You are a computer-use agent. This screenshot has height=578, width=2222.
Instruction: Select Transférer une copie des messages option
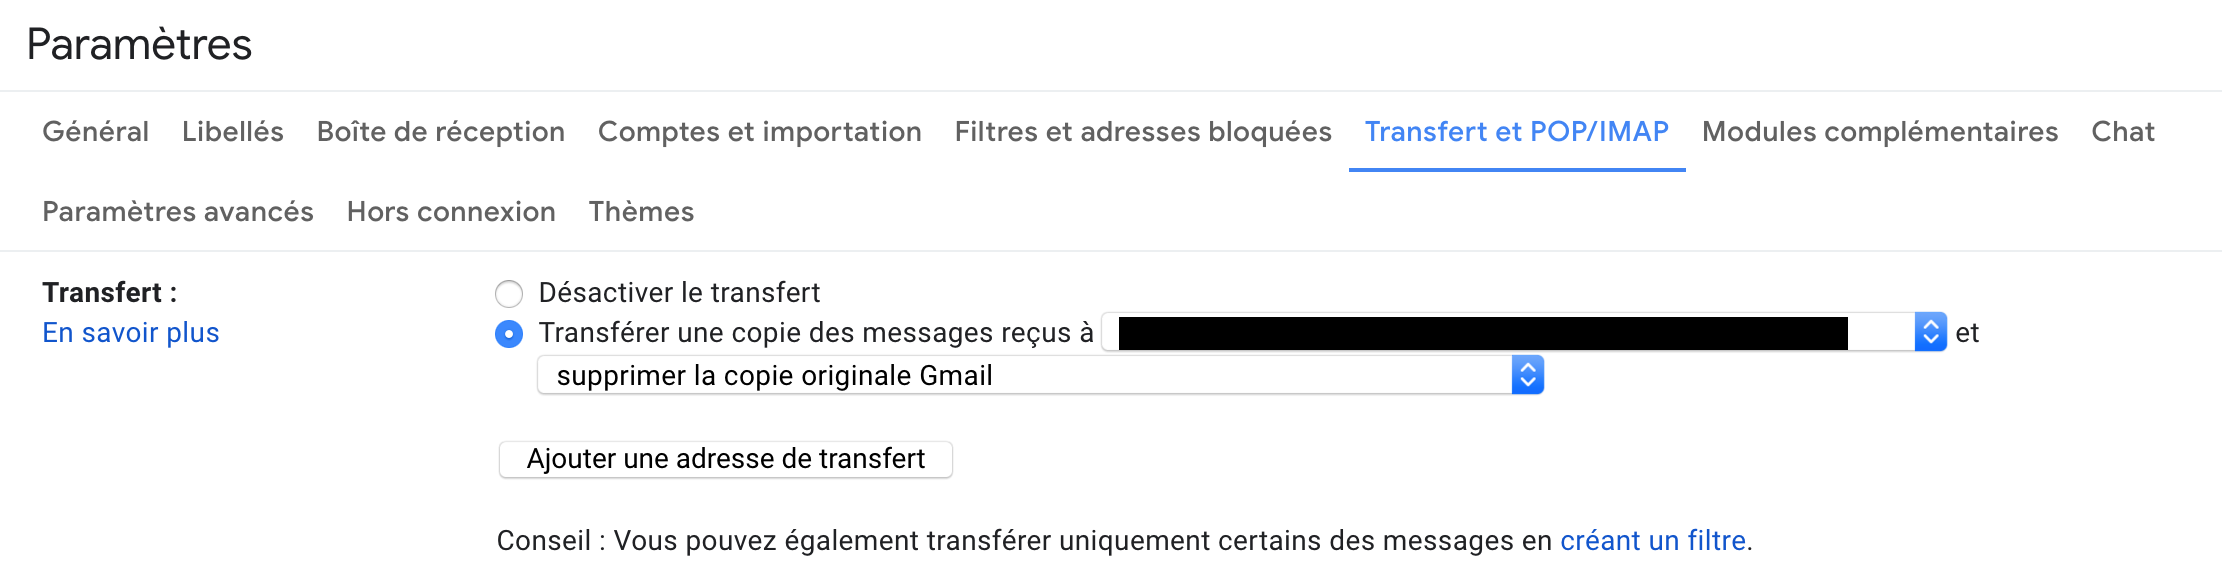[509, 333]
